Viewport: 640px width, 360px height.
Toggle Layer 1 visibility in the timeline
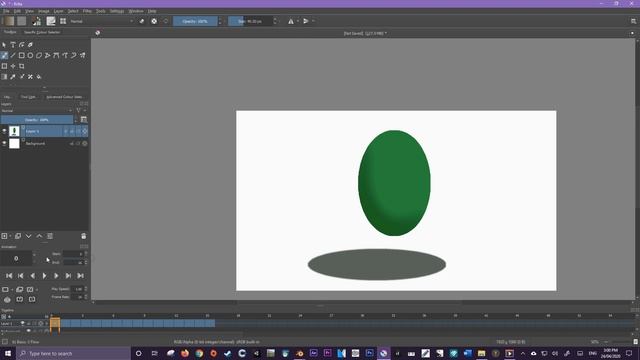point(22,323)
